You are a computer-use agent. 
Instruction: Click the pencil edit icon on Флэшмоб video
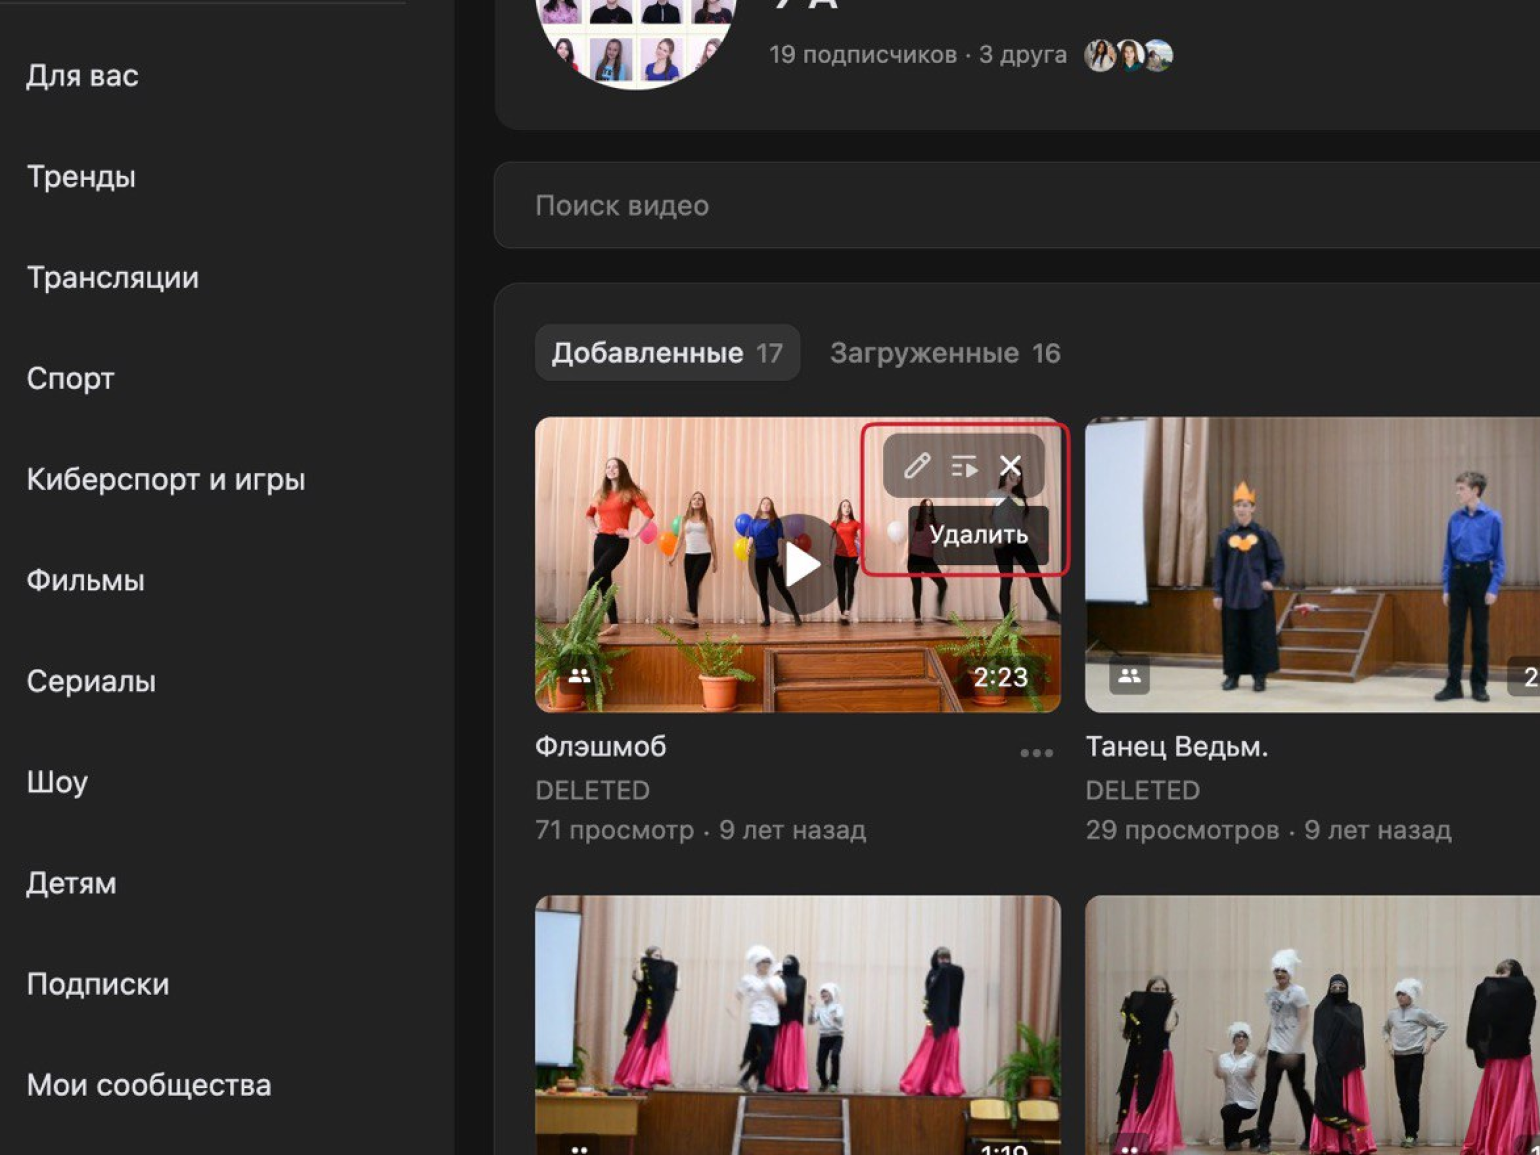(917, 466)
